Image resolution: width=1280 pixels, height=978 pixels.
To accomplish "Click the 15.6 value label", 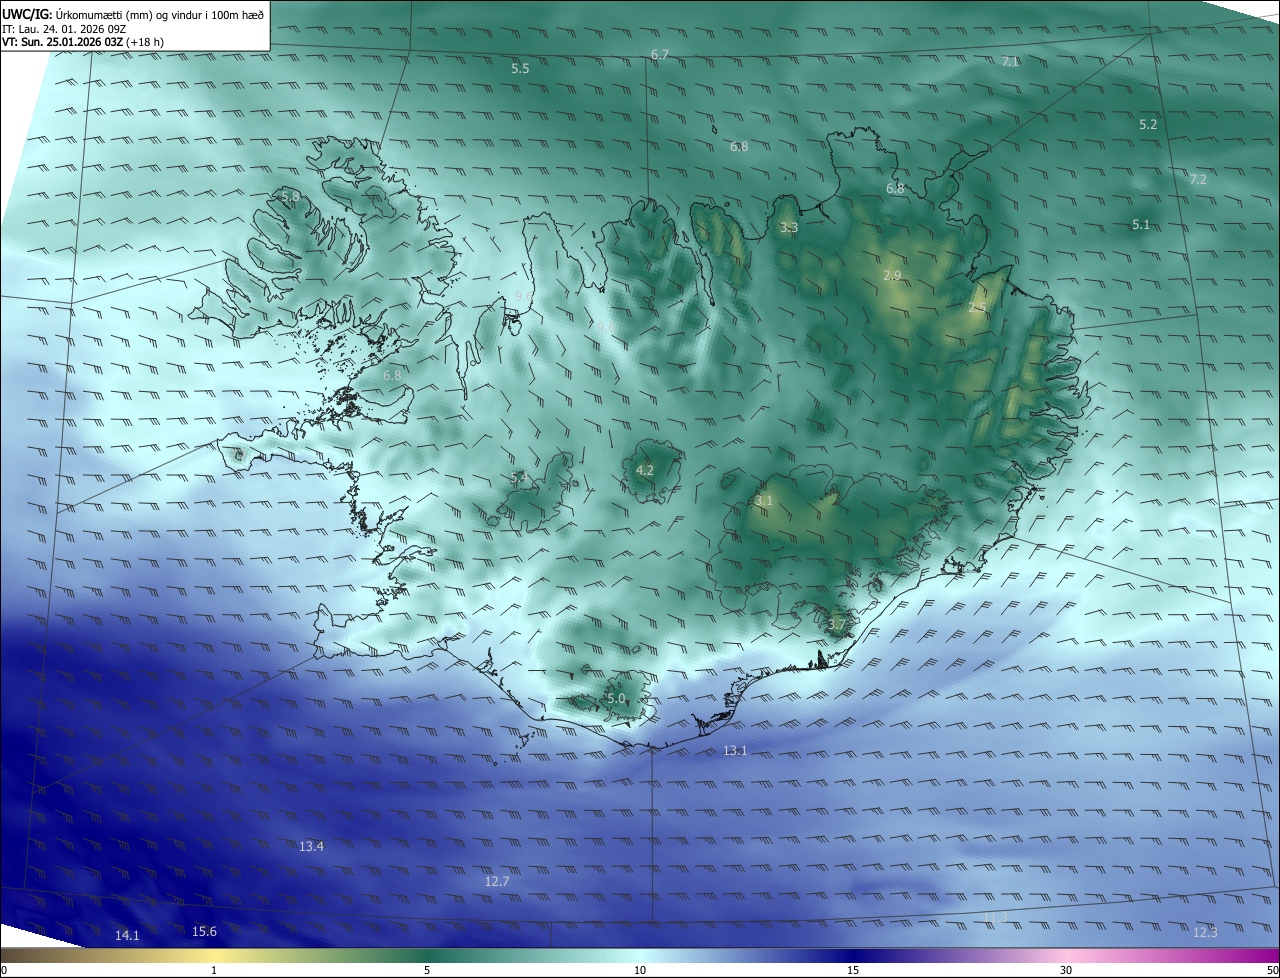I will [204, 931].
